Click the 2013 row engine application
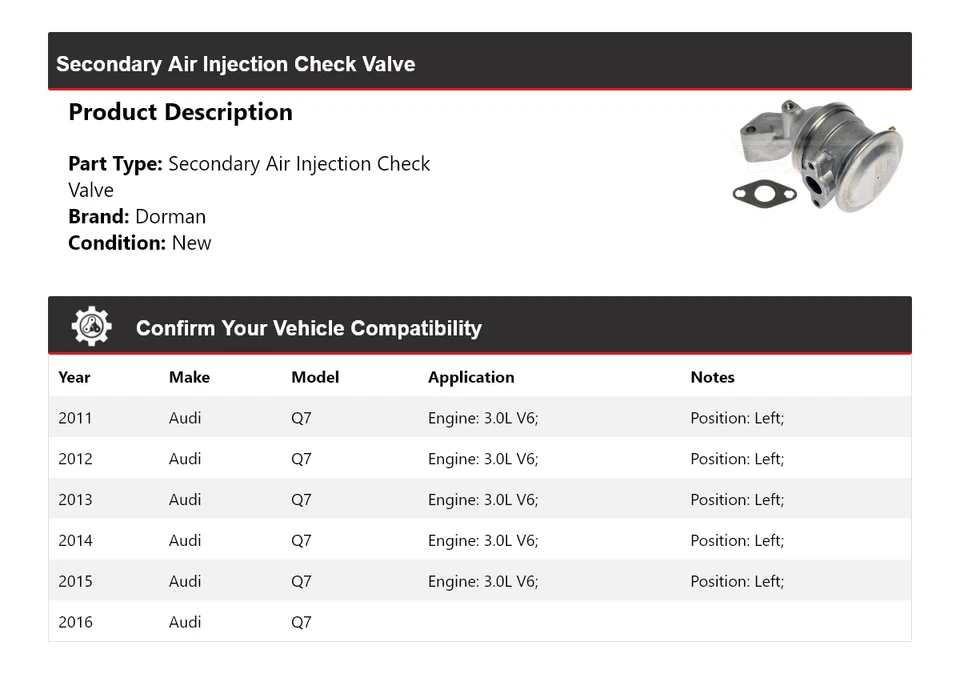960x674 pixels. 483,500
